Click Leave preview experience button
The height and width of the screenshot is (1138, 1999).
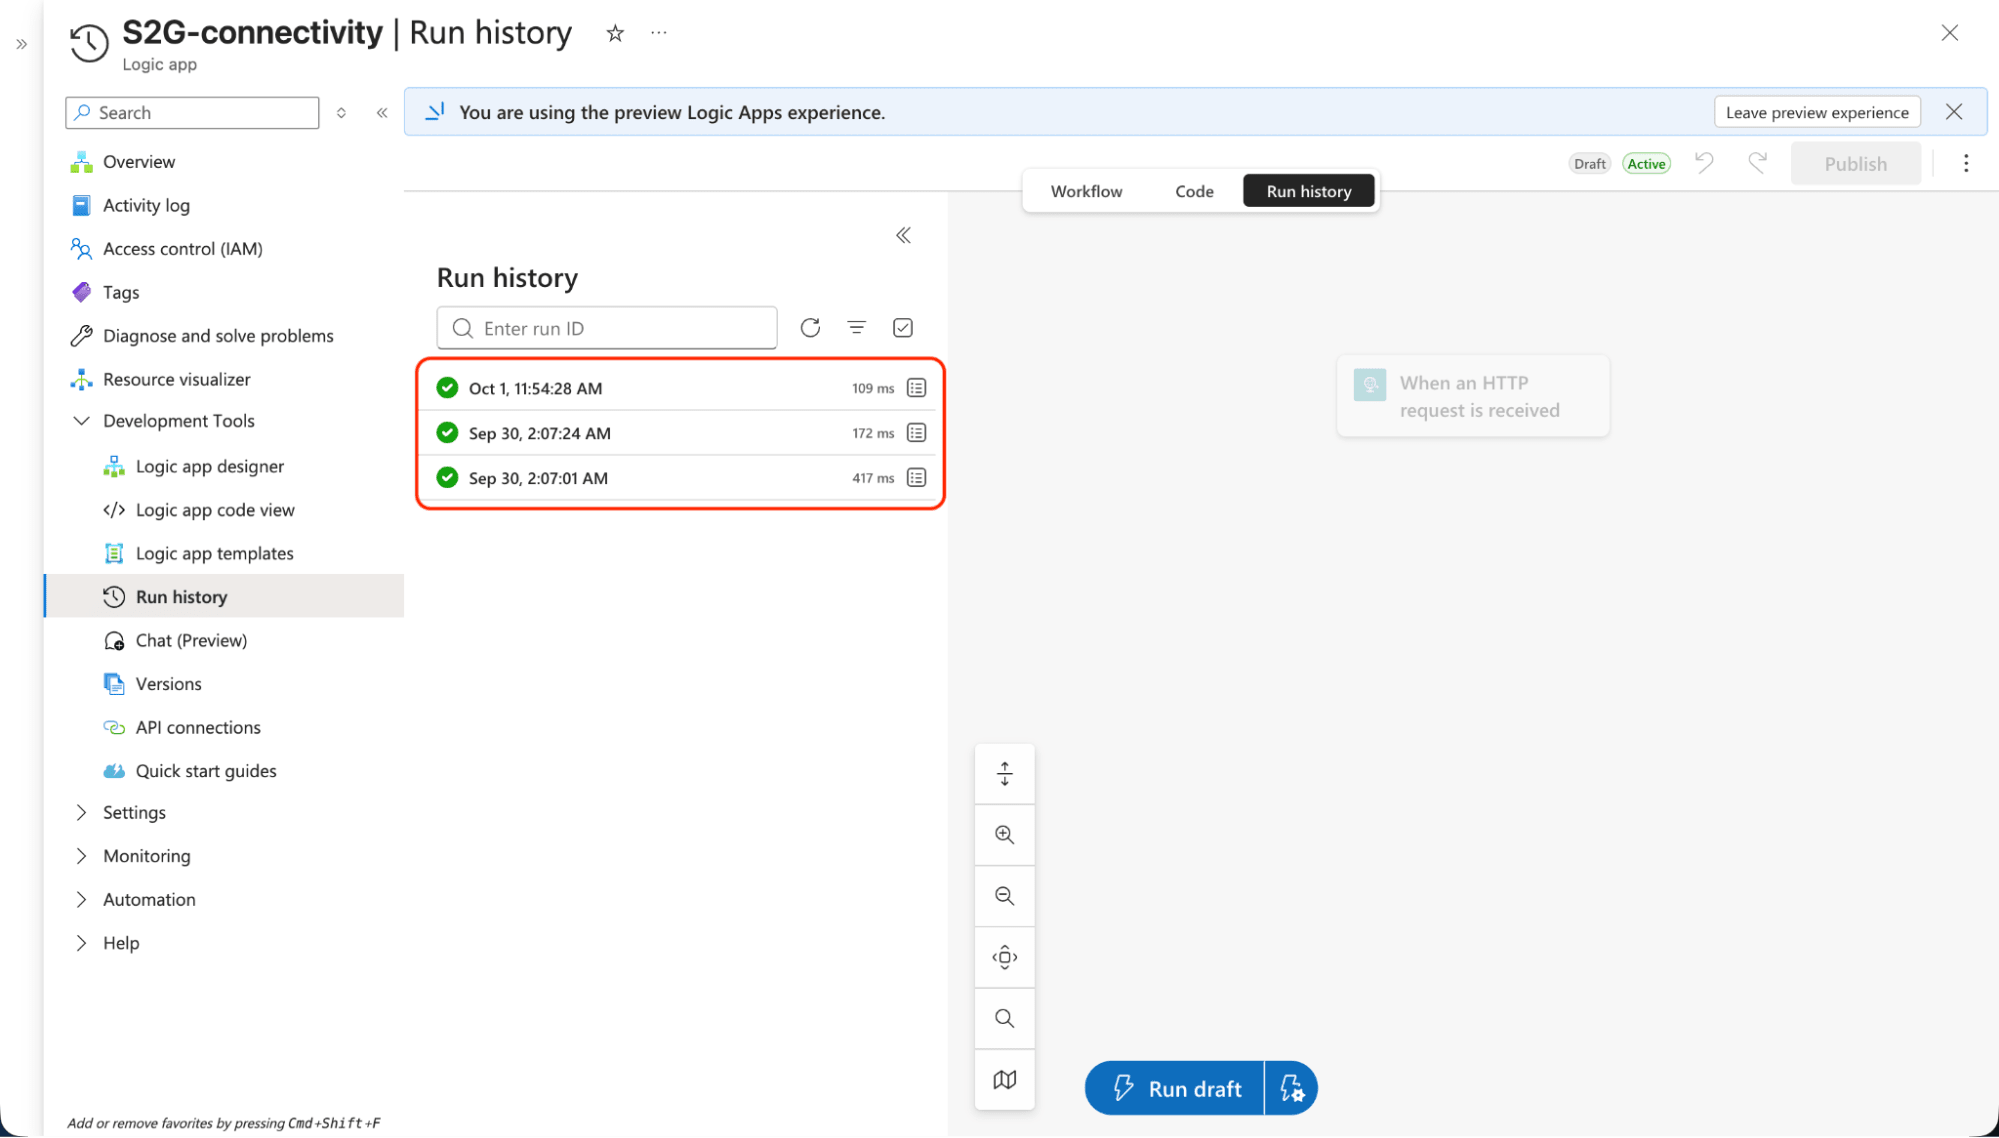coord(1817,112)
